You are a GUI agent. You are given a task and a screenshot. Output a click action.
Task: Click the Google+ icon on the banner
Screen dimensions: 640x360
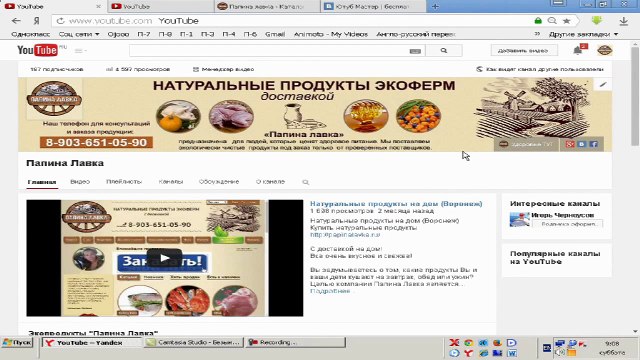[570, 144]
